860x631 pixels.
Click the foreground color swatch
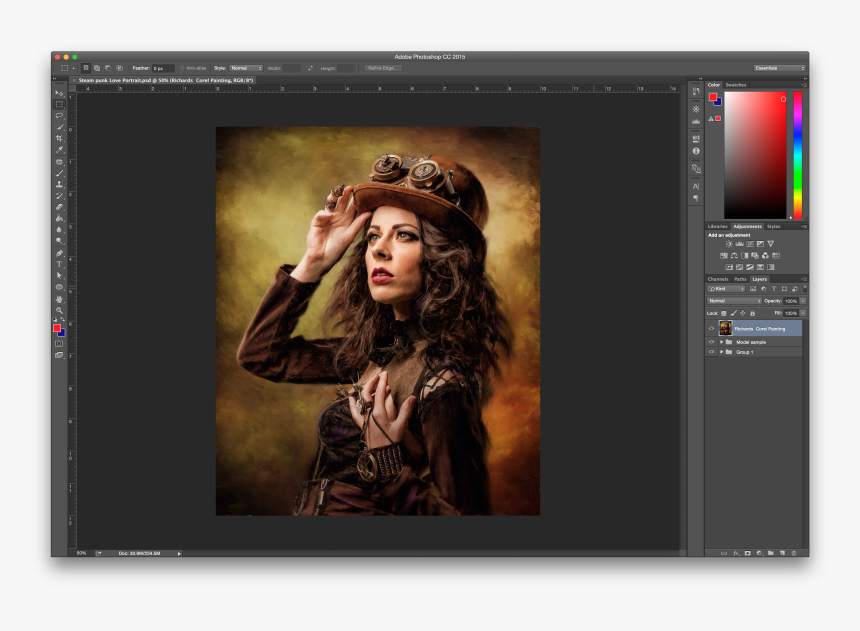[x=55, y=327]
